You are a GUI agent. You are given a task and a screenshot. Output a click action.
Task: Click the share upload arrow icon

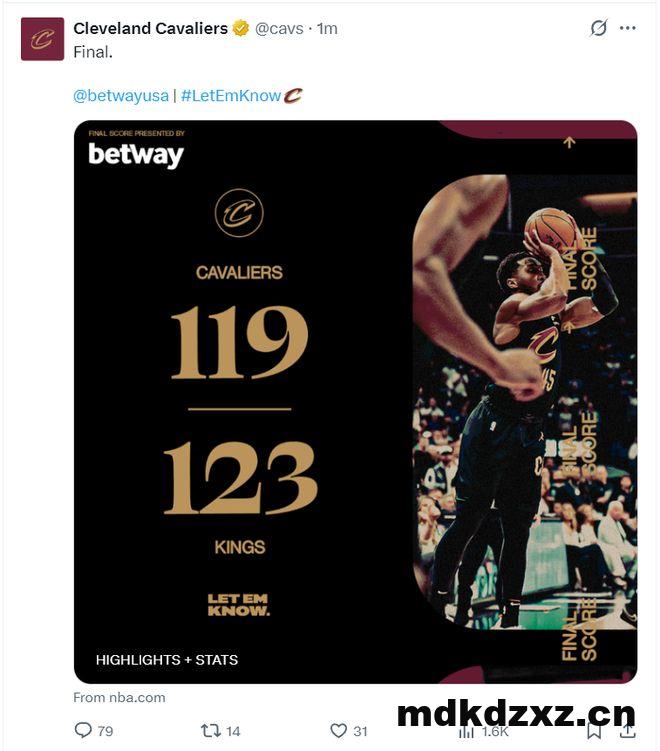click(x=627, y=731)
